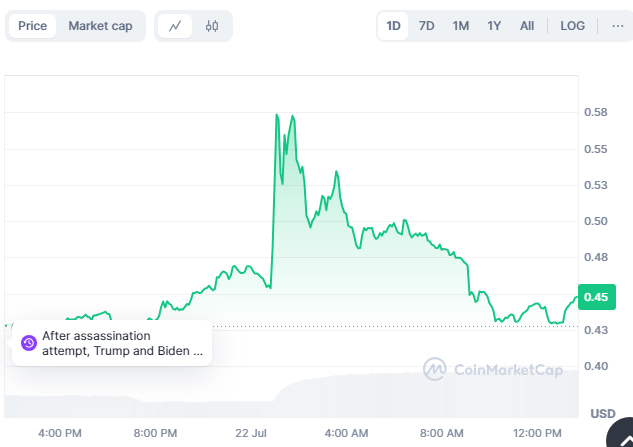Set the chart range to 1M

(x=461, y=26)
